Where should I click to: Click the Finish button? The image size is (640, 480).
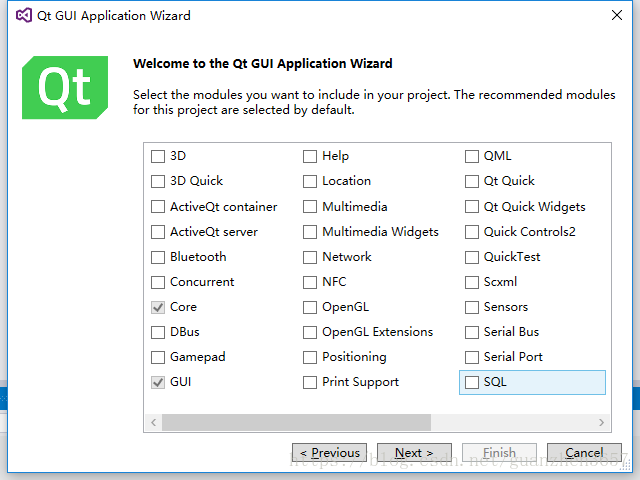499,453
